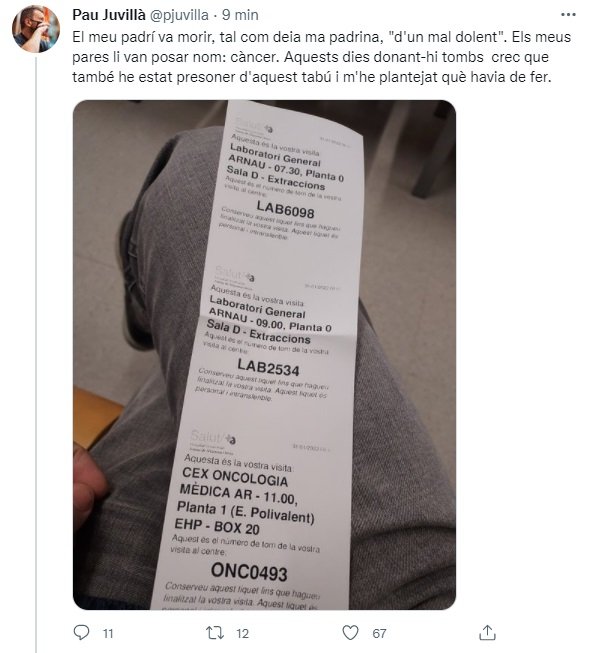Click the CEX ONCOLOGIA text in photo

click(235, 477)
